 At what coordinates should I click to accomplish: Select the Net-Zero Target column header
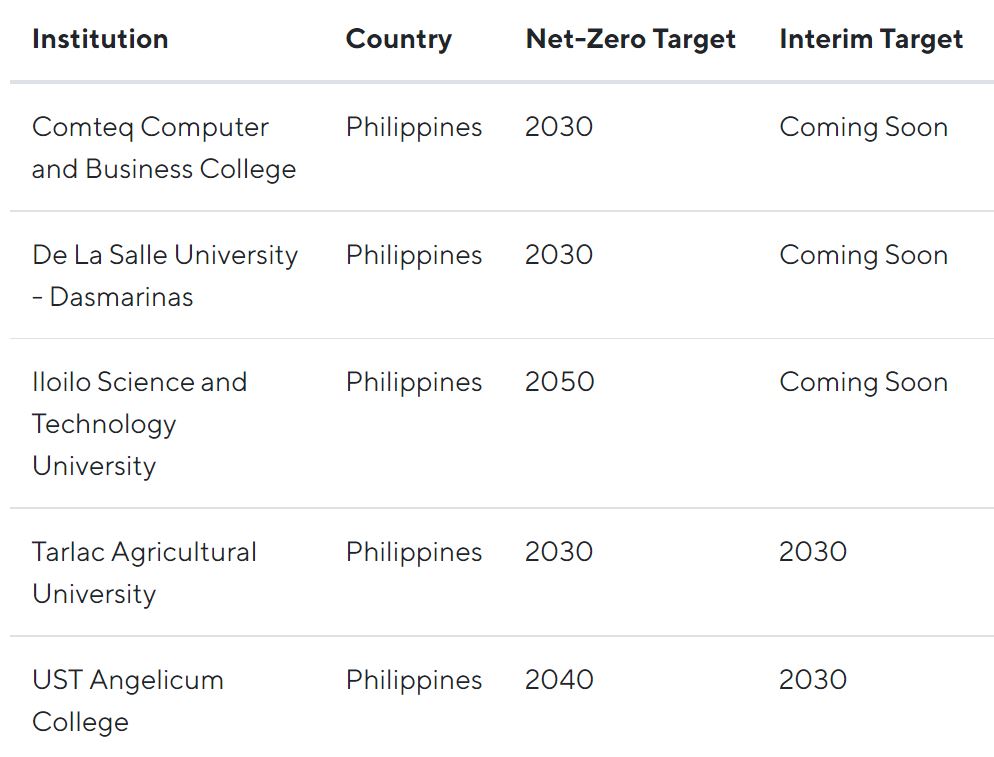[x=631, y=39]
